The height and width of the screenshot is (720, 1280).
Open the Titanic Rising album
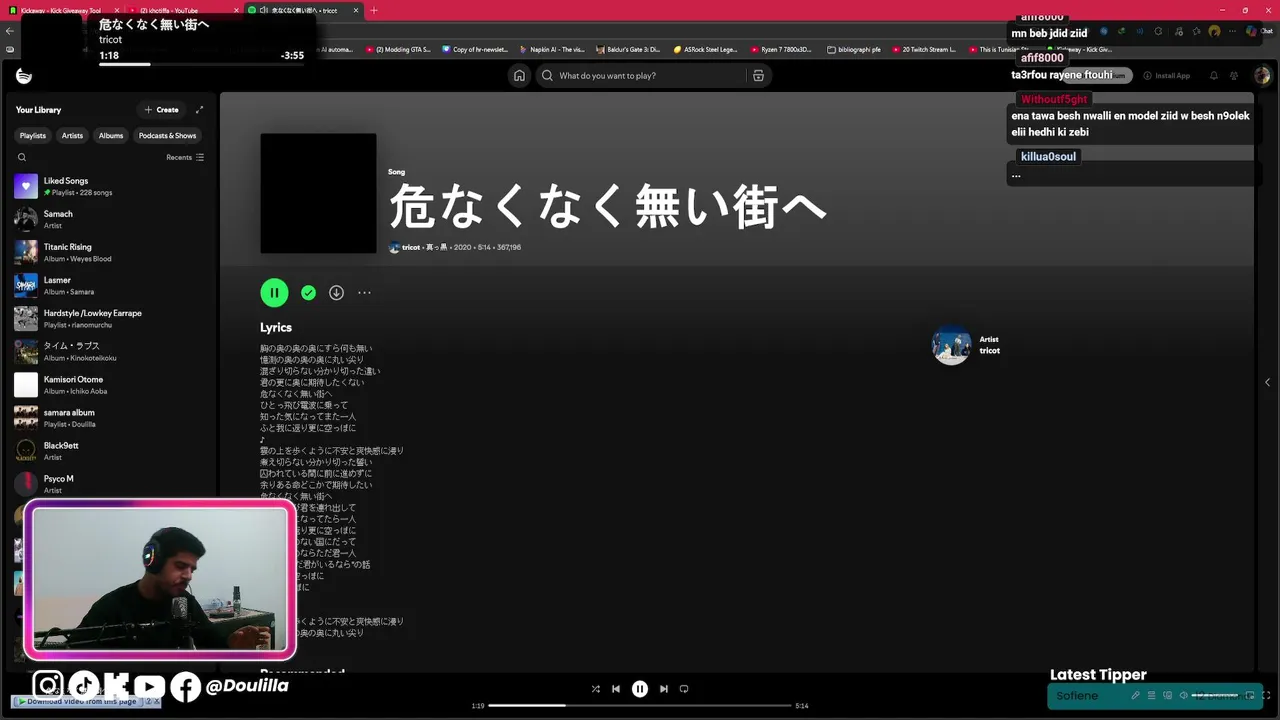pos(110,252)
